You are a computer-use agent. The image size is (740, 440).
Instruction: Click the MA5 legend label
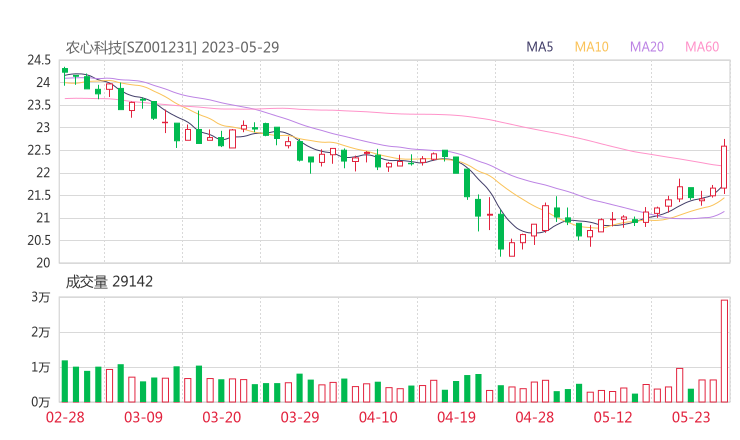[x=539, y=47]
